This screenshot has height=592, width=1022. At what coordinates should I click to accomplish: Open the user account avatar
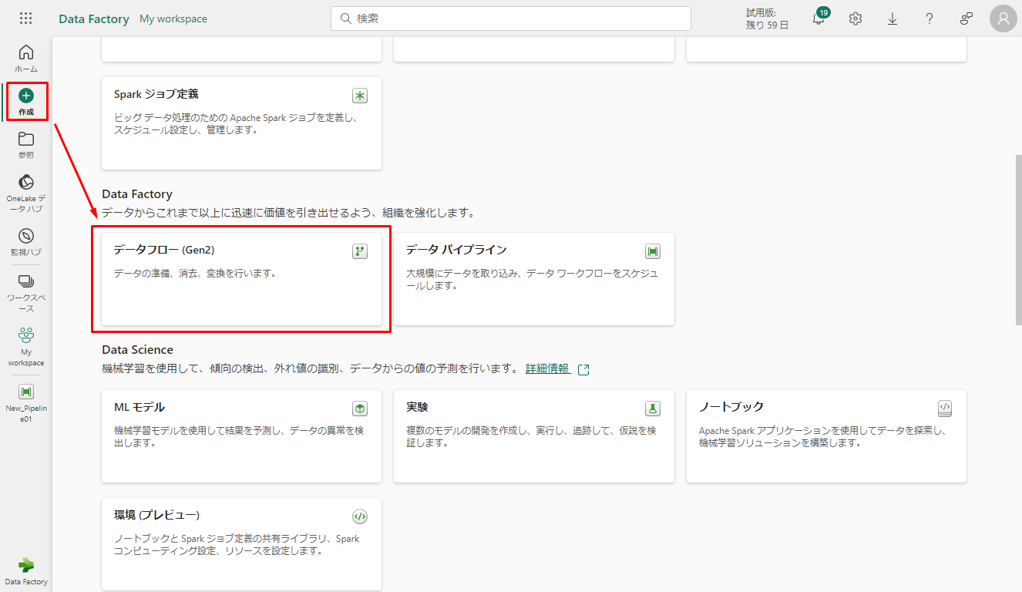[1003, 18]
